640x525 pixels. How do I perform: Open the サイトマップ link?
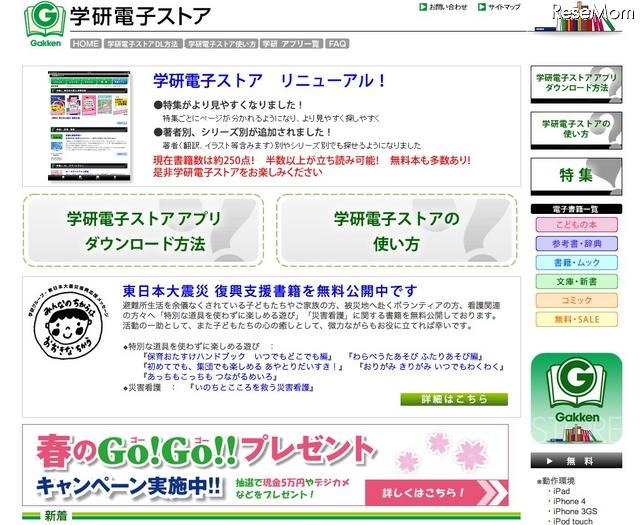point(500,7)
